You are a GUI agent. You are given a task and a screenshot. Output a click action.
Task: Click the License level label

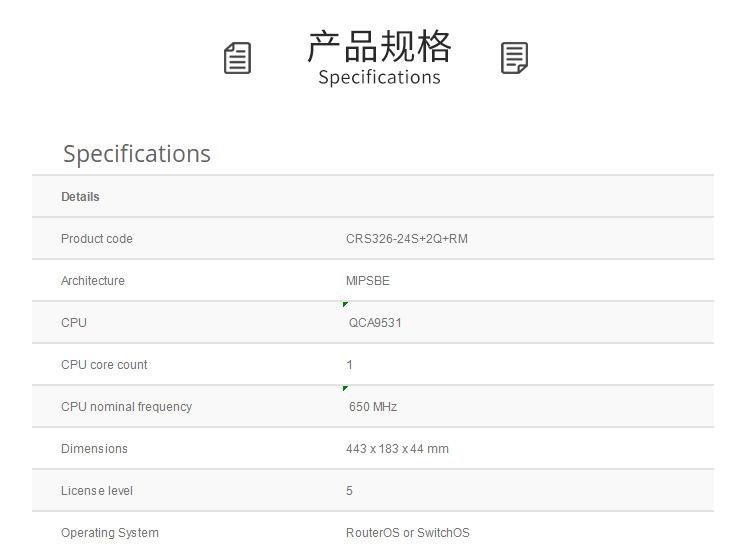point(97,491)
